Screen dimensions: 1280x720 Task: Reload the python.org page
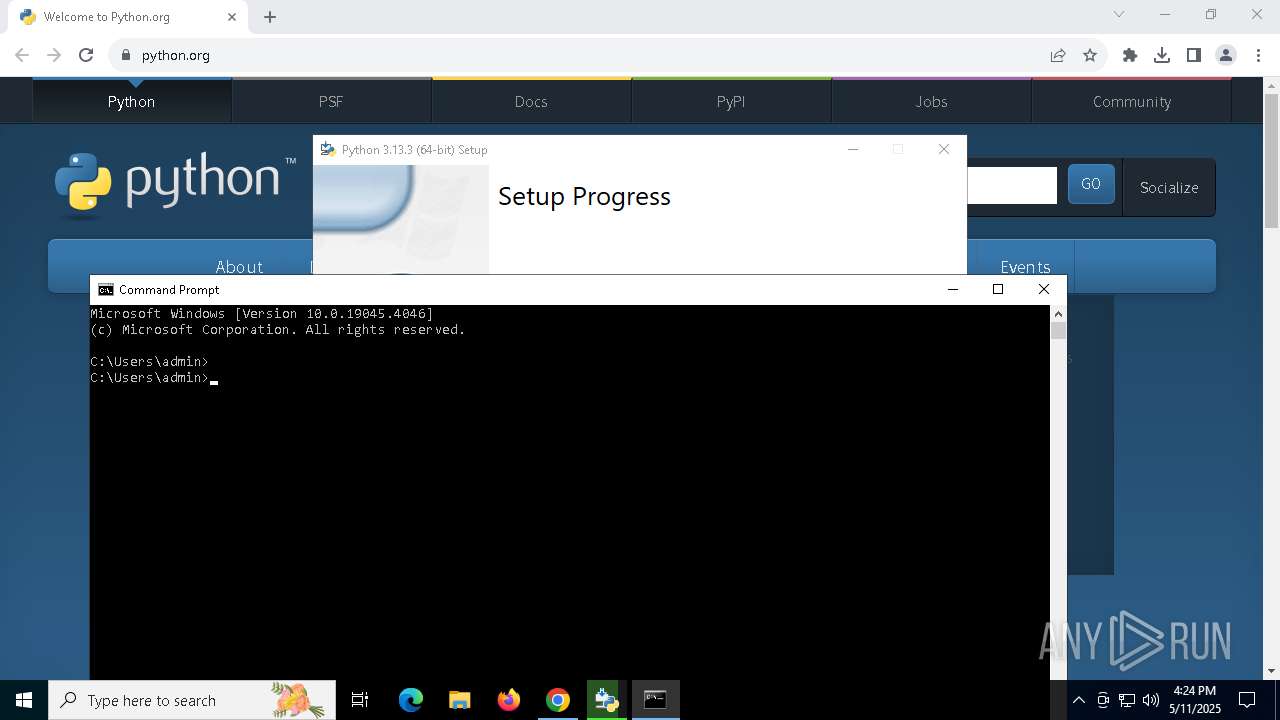(x=86, y=55)
